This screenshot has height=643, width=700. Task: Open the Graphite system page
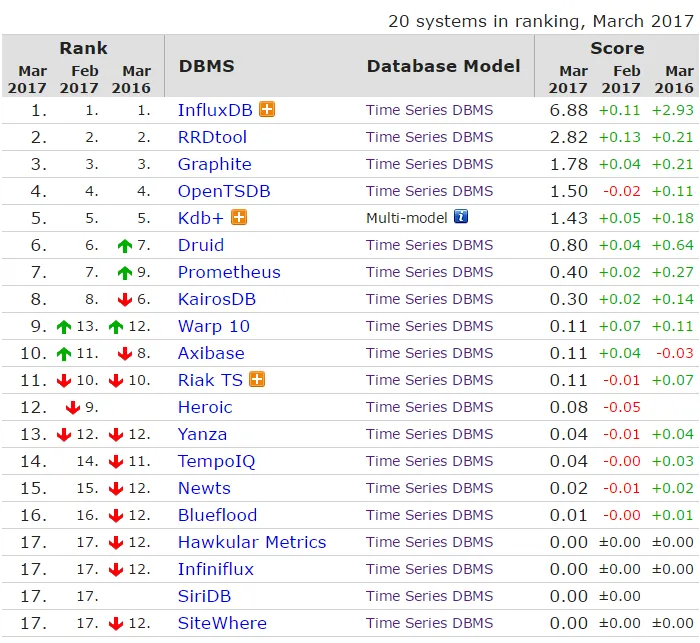click(x=214, y=164)
